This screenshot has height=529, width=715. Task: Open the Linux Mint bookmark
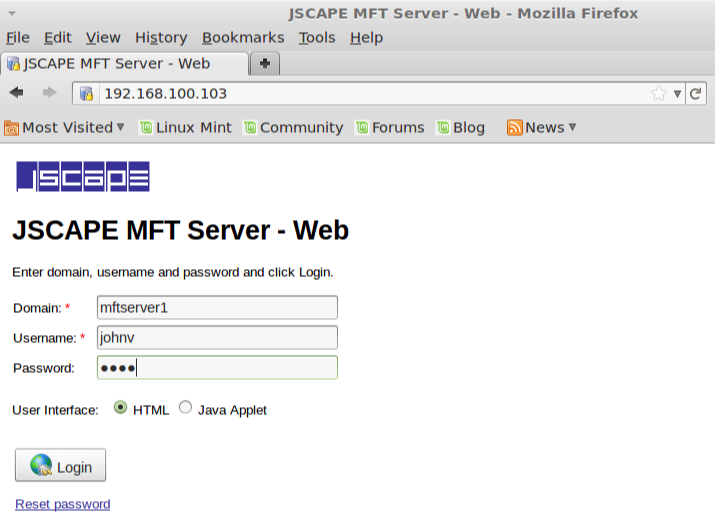pos(186,127)
